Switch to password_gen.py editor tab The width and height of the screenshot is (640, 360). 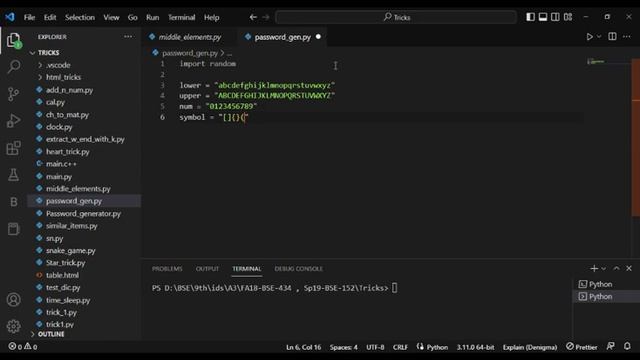coord(282,37)
